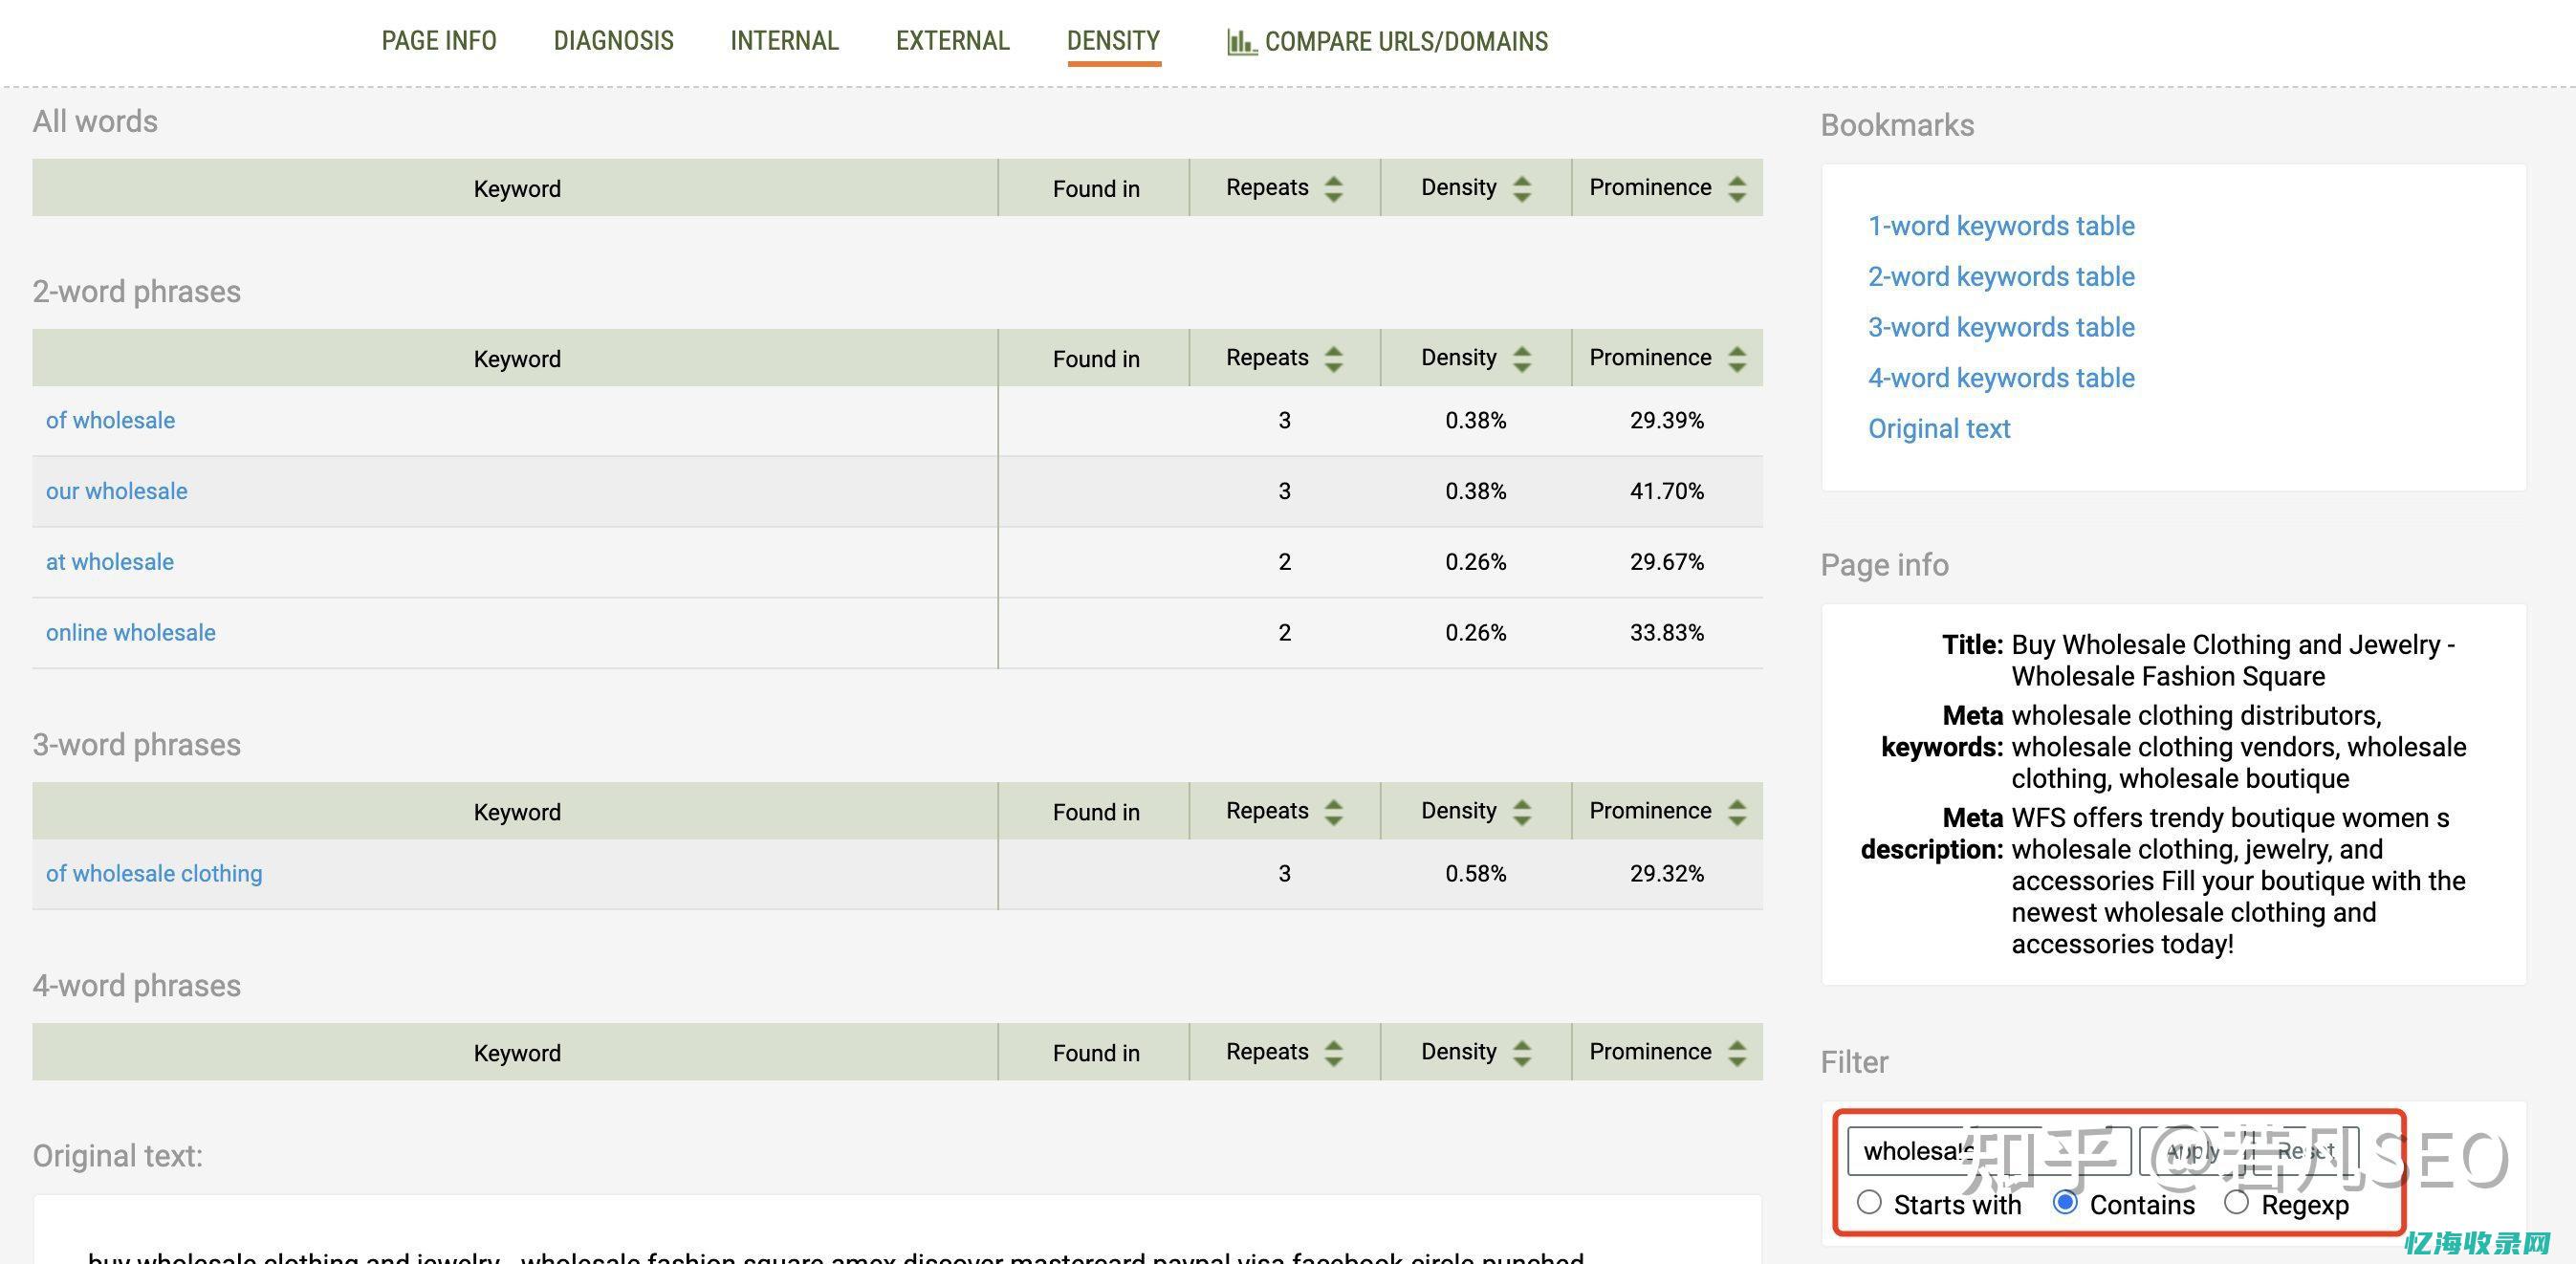2576x1264 pixels.
Task: Open the 'of wholesale' keyword link
Action: pos(110,421)
